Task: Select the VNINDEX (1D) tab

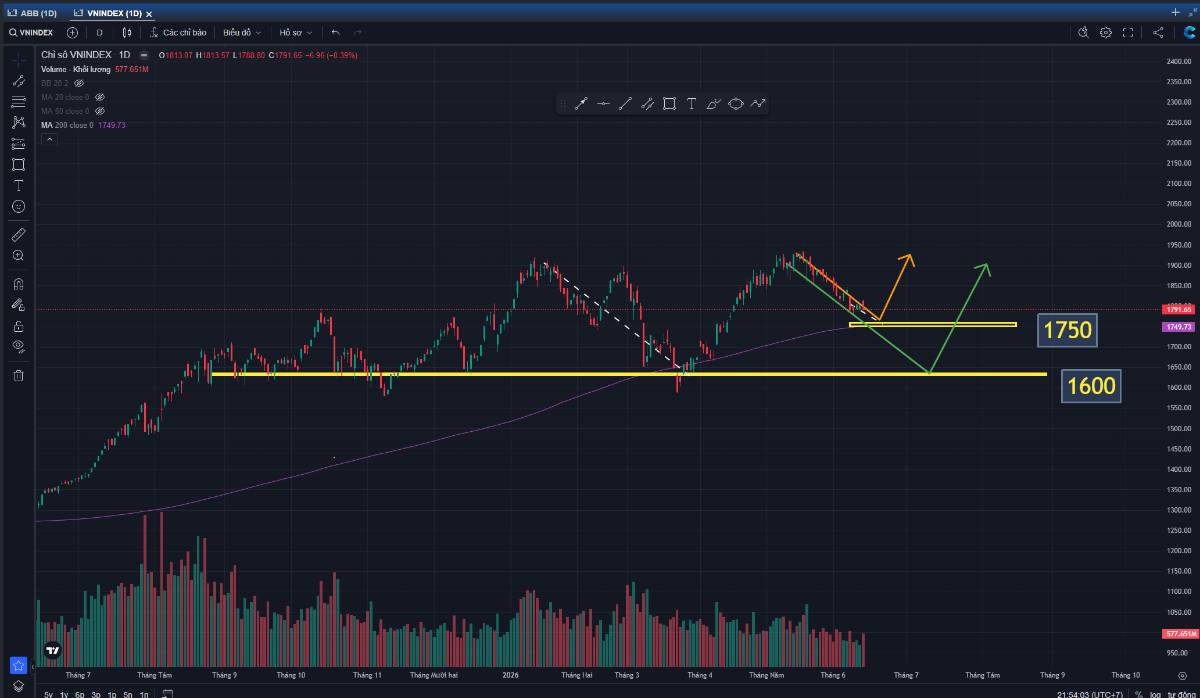Action: point(109,13)
